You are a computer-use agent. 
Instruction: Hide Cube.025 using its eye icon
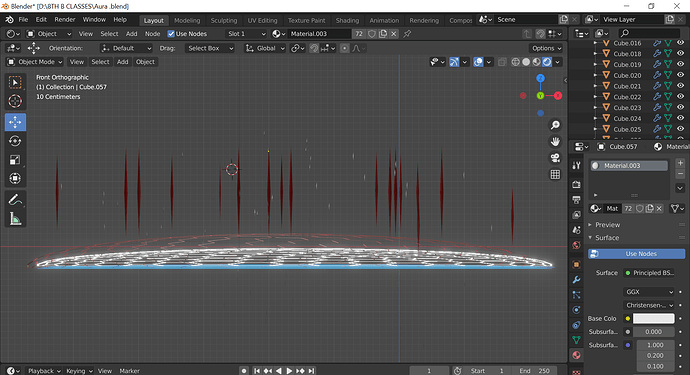tap(680, 129)
